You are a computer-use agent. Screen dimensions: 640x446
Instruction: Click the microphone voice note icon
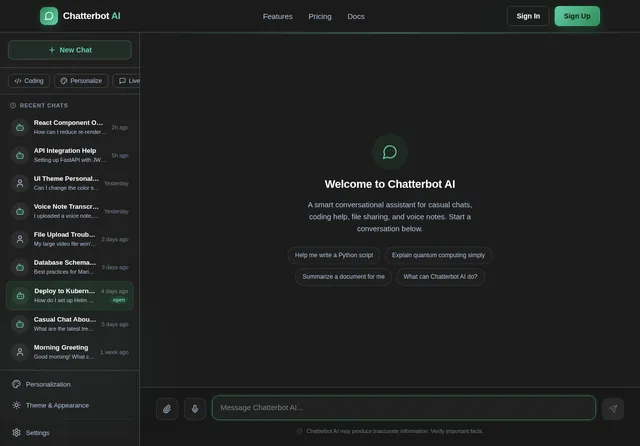pos(195,408)
